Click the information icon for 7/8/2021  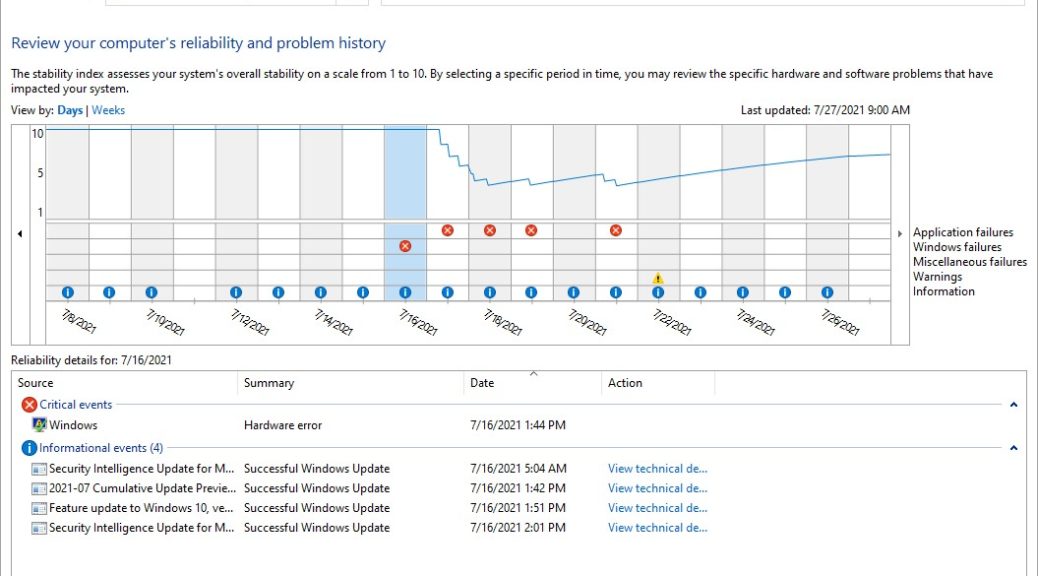click(x=68, y=292)
